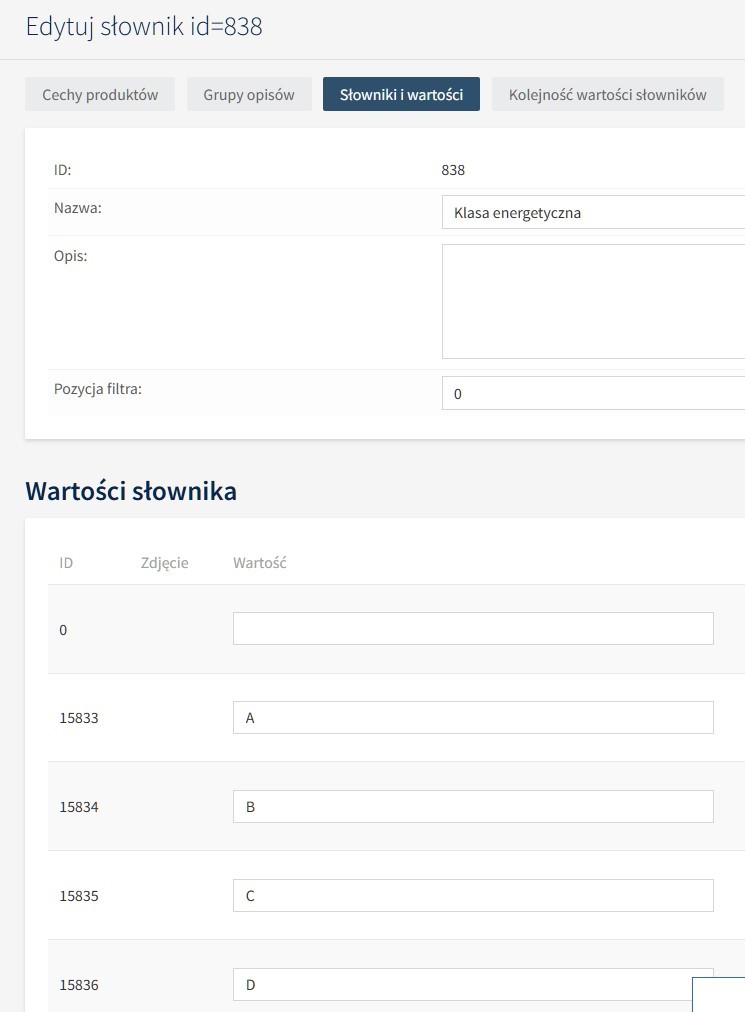
Task: Click the ID column header
Action: (x=66, y=563)
